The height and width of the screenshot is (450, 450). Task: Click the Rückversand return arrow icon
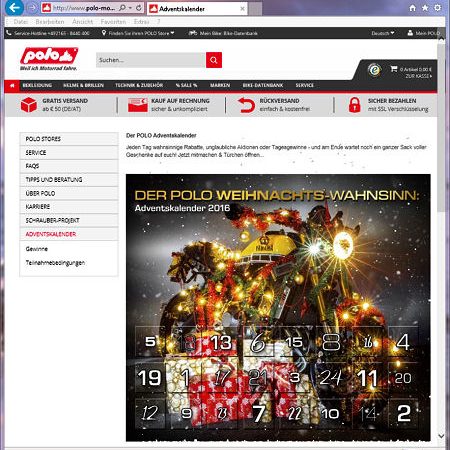point(246,105)
